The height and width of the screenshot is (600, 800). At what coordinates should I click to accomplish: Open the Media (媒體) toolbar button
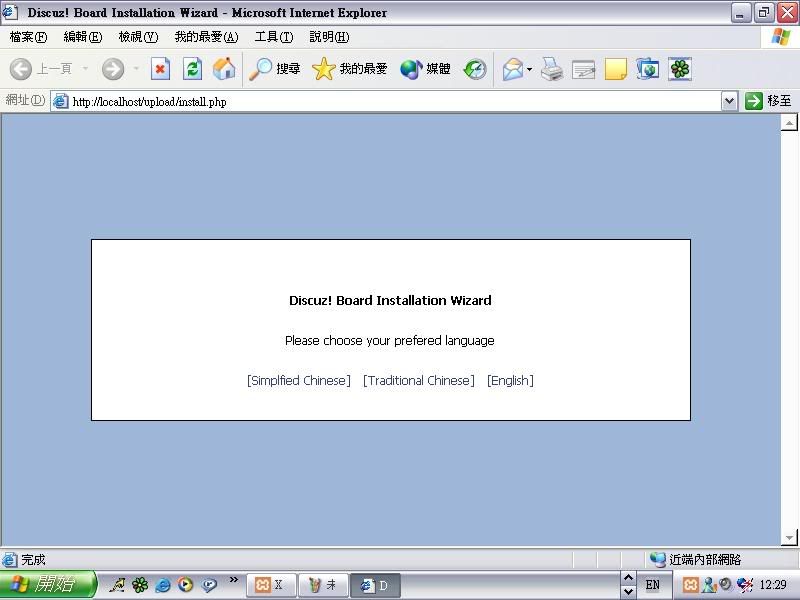pos(425,69)
